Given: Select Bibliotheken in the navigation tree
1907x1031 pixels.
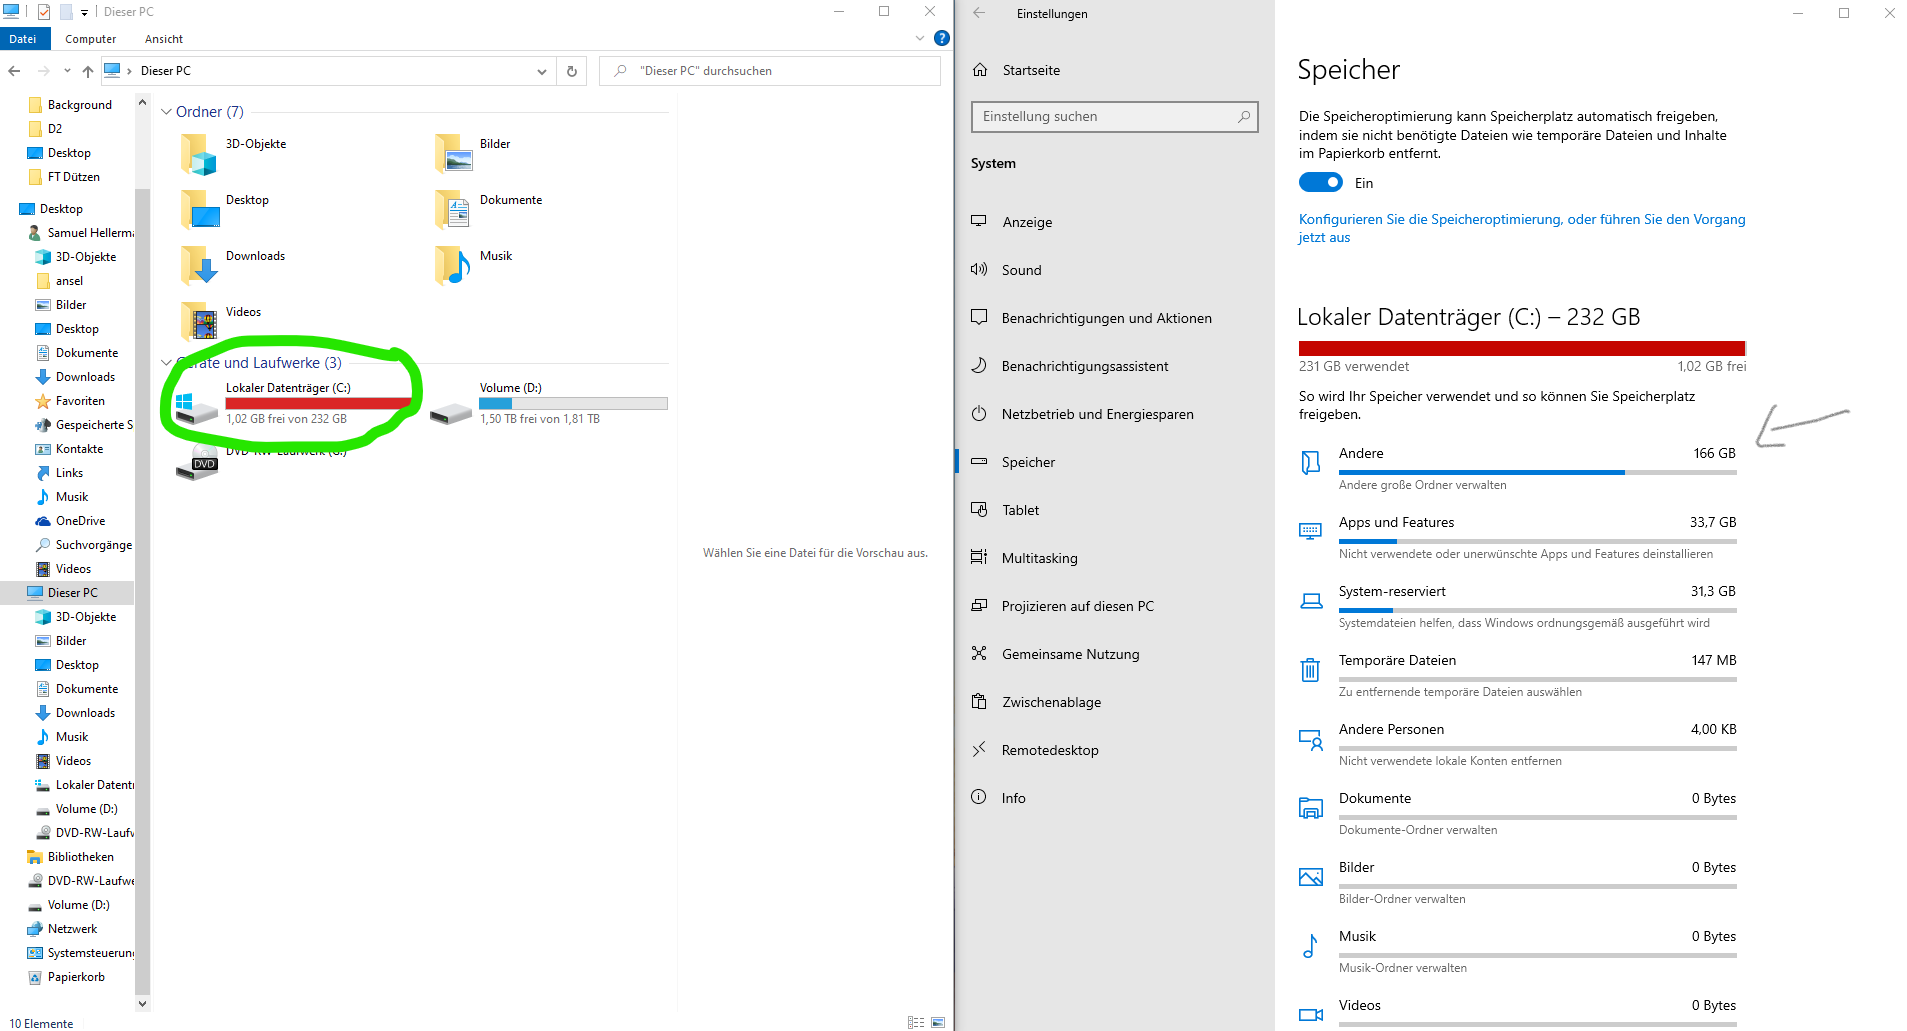Looking at the screenshot, I should pyautogui.click(x=80, y=857).
